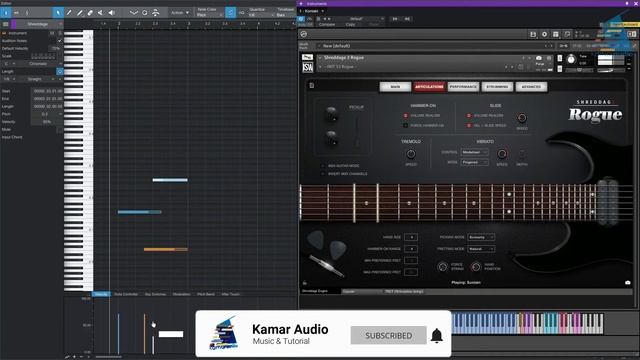
Task: Switch to the STRUMMING tab
Action: coord(497,87)
